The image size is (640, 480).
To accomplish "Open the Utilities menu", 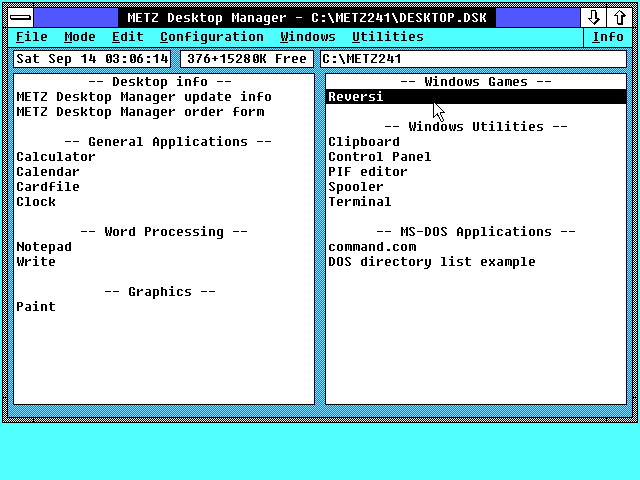I will point(388,37).
